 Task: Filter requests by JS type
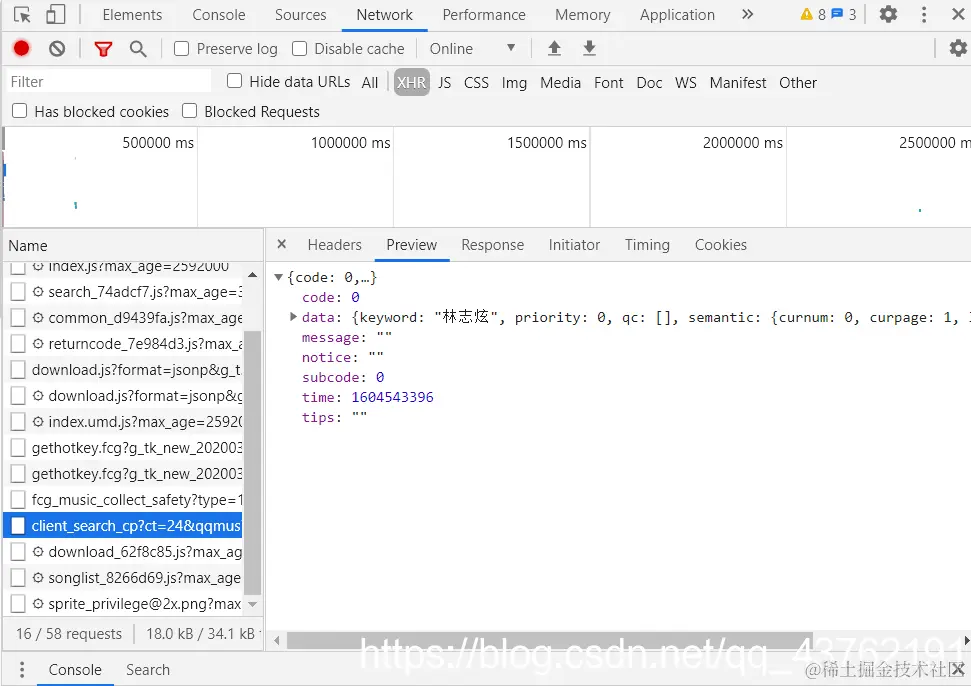point(445,82)
